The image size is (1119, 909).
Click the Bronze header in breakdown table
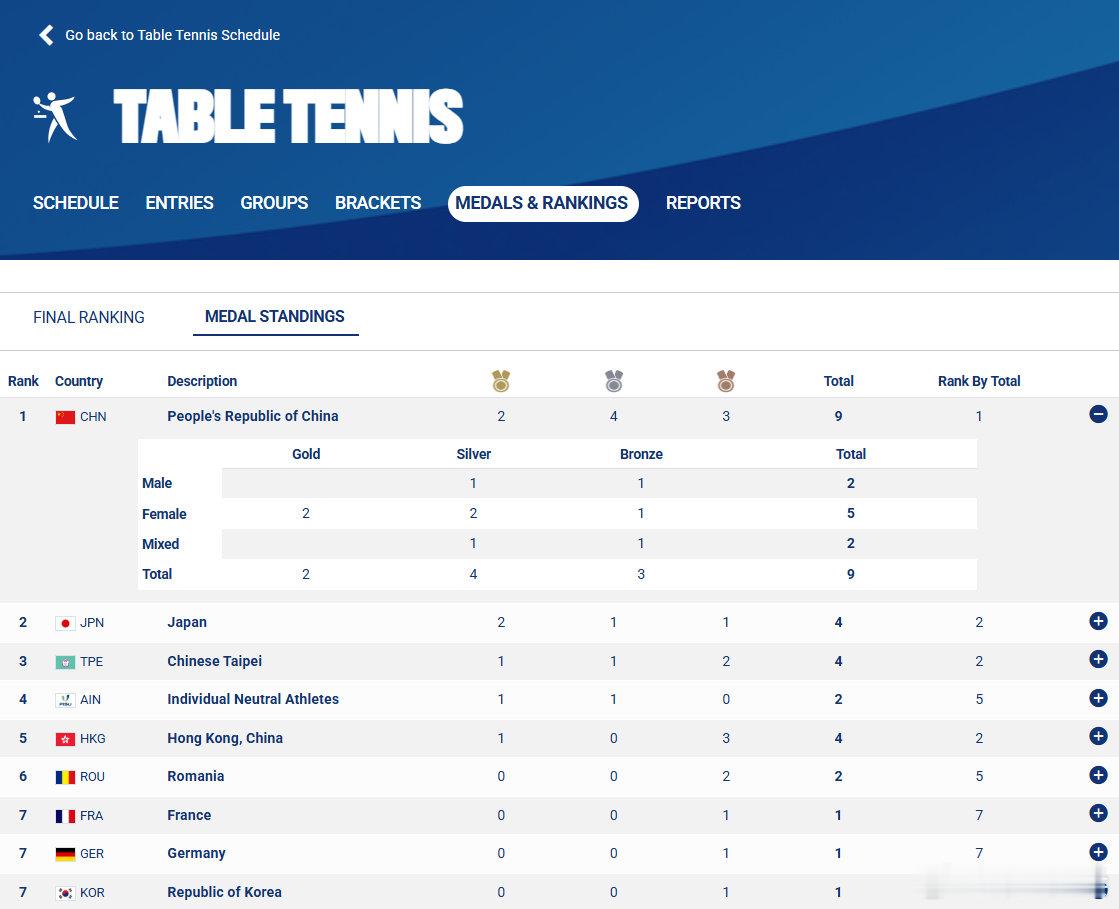[641, 454]
